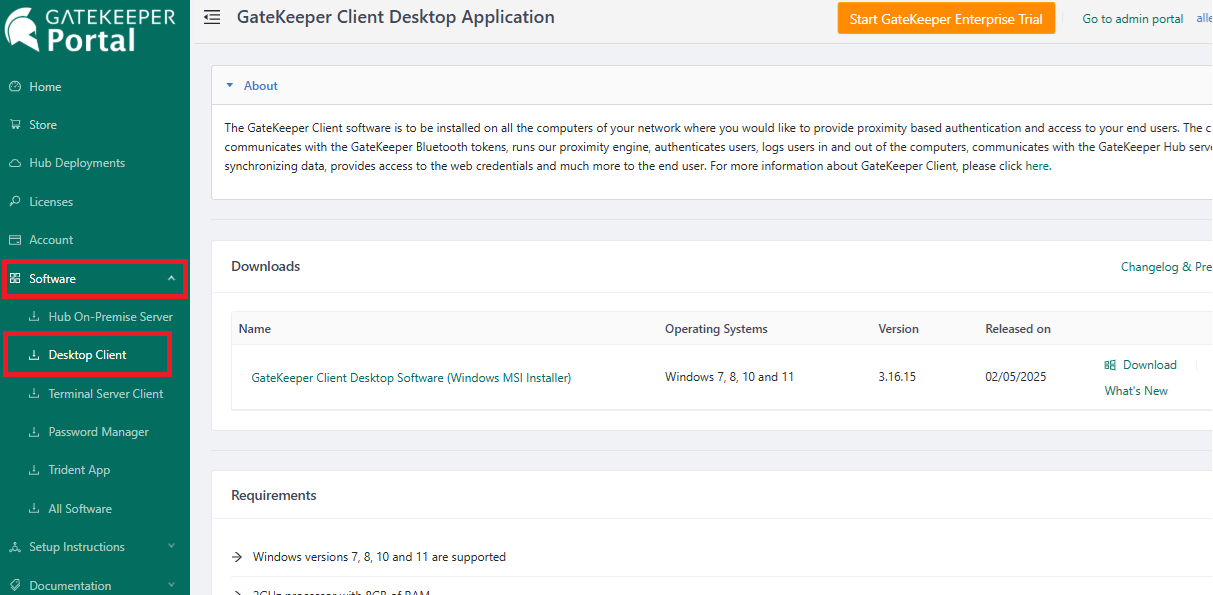Image resolution: width=1213 pixels, height=595 pixels.
Task: Click the page title GateKeeper Client Desktop Application
Action: 396,17
